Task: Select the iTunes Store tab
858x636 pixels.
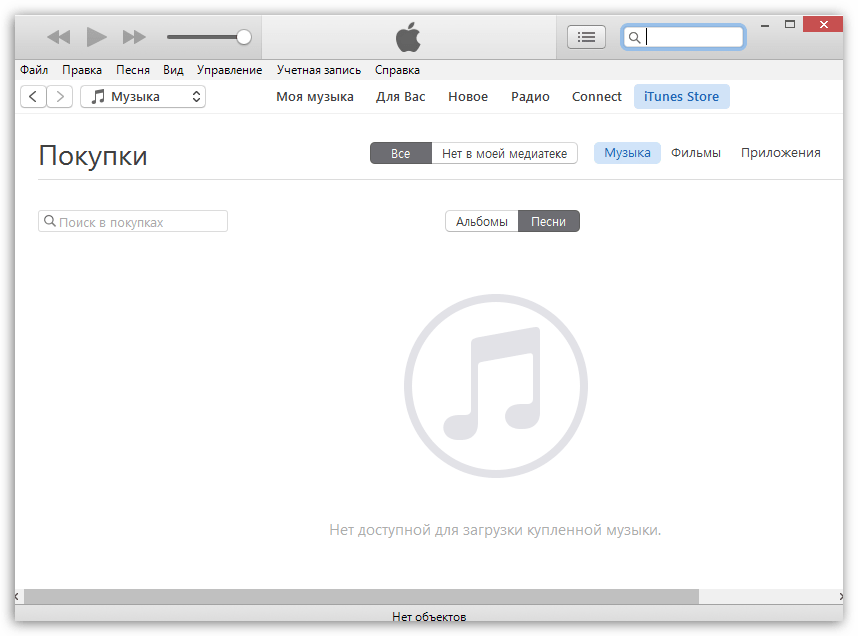Action: (x=681, y=97)
